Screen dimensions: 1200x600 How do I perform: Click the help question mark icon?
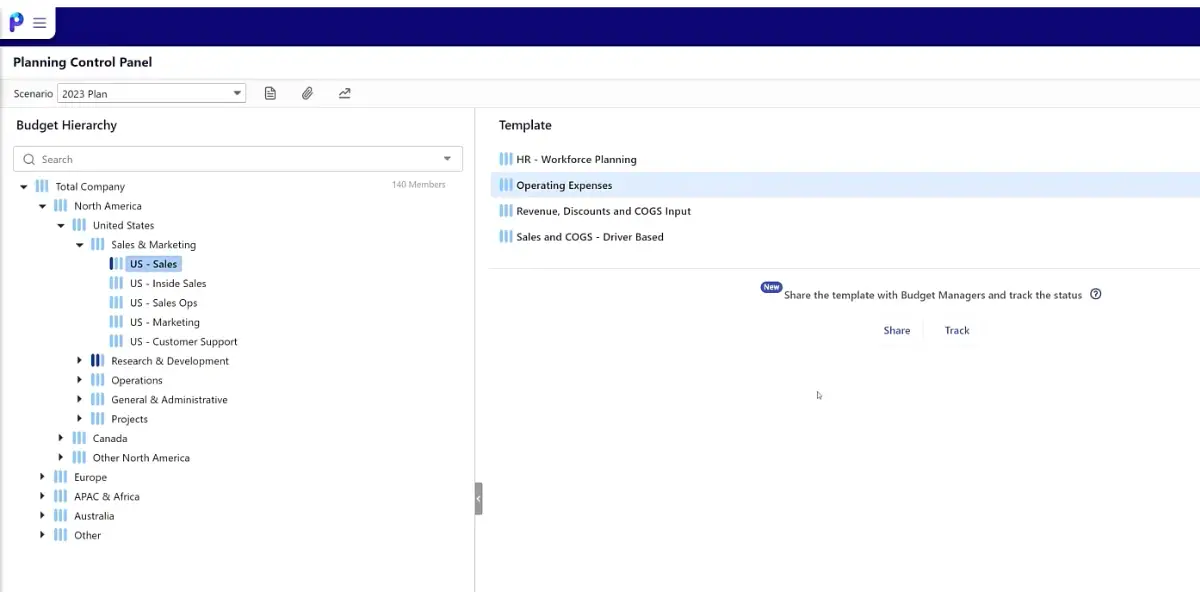tap(1096, 295)
